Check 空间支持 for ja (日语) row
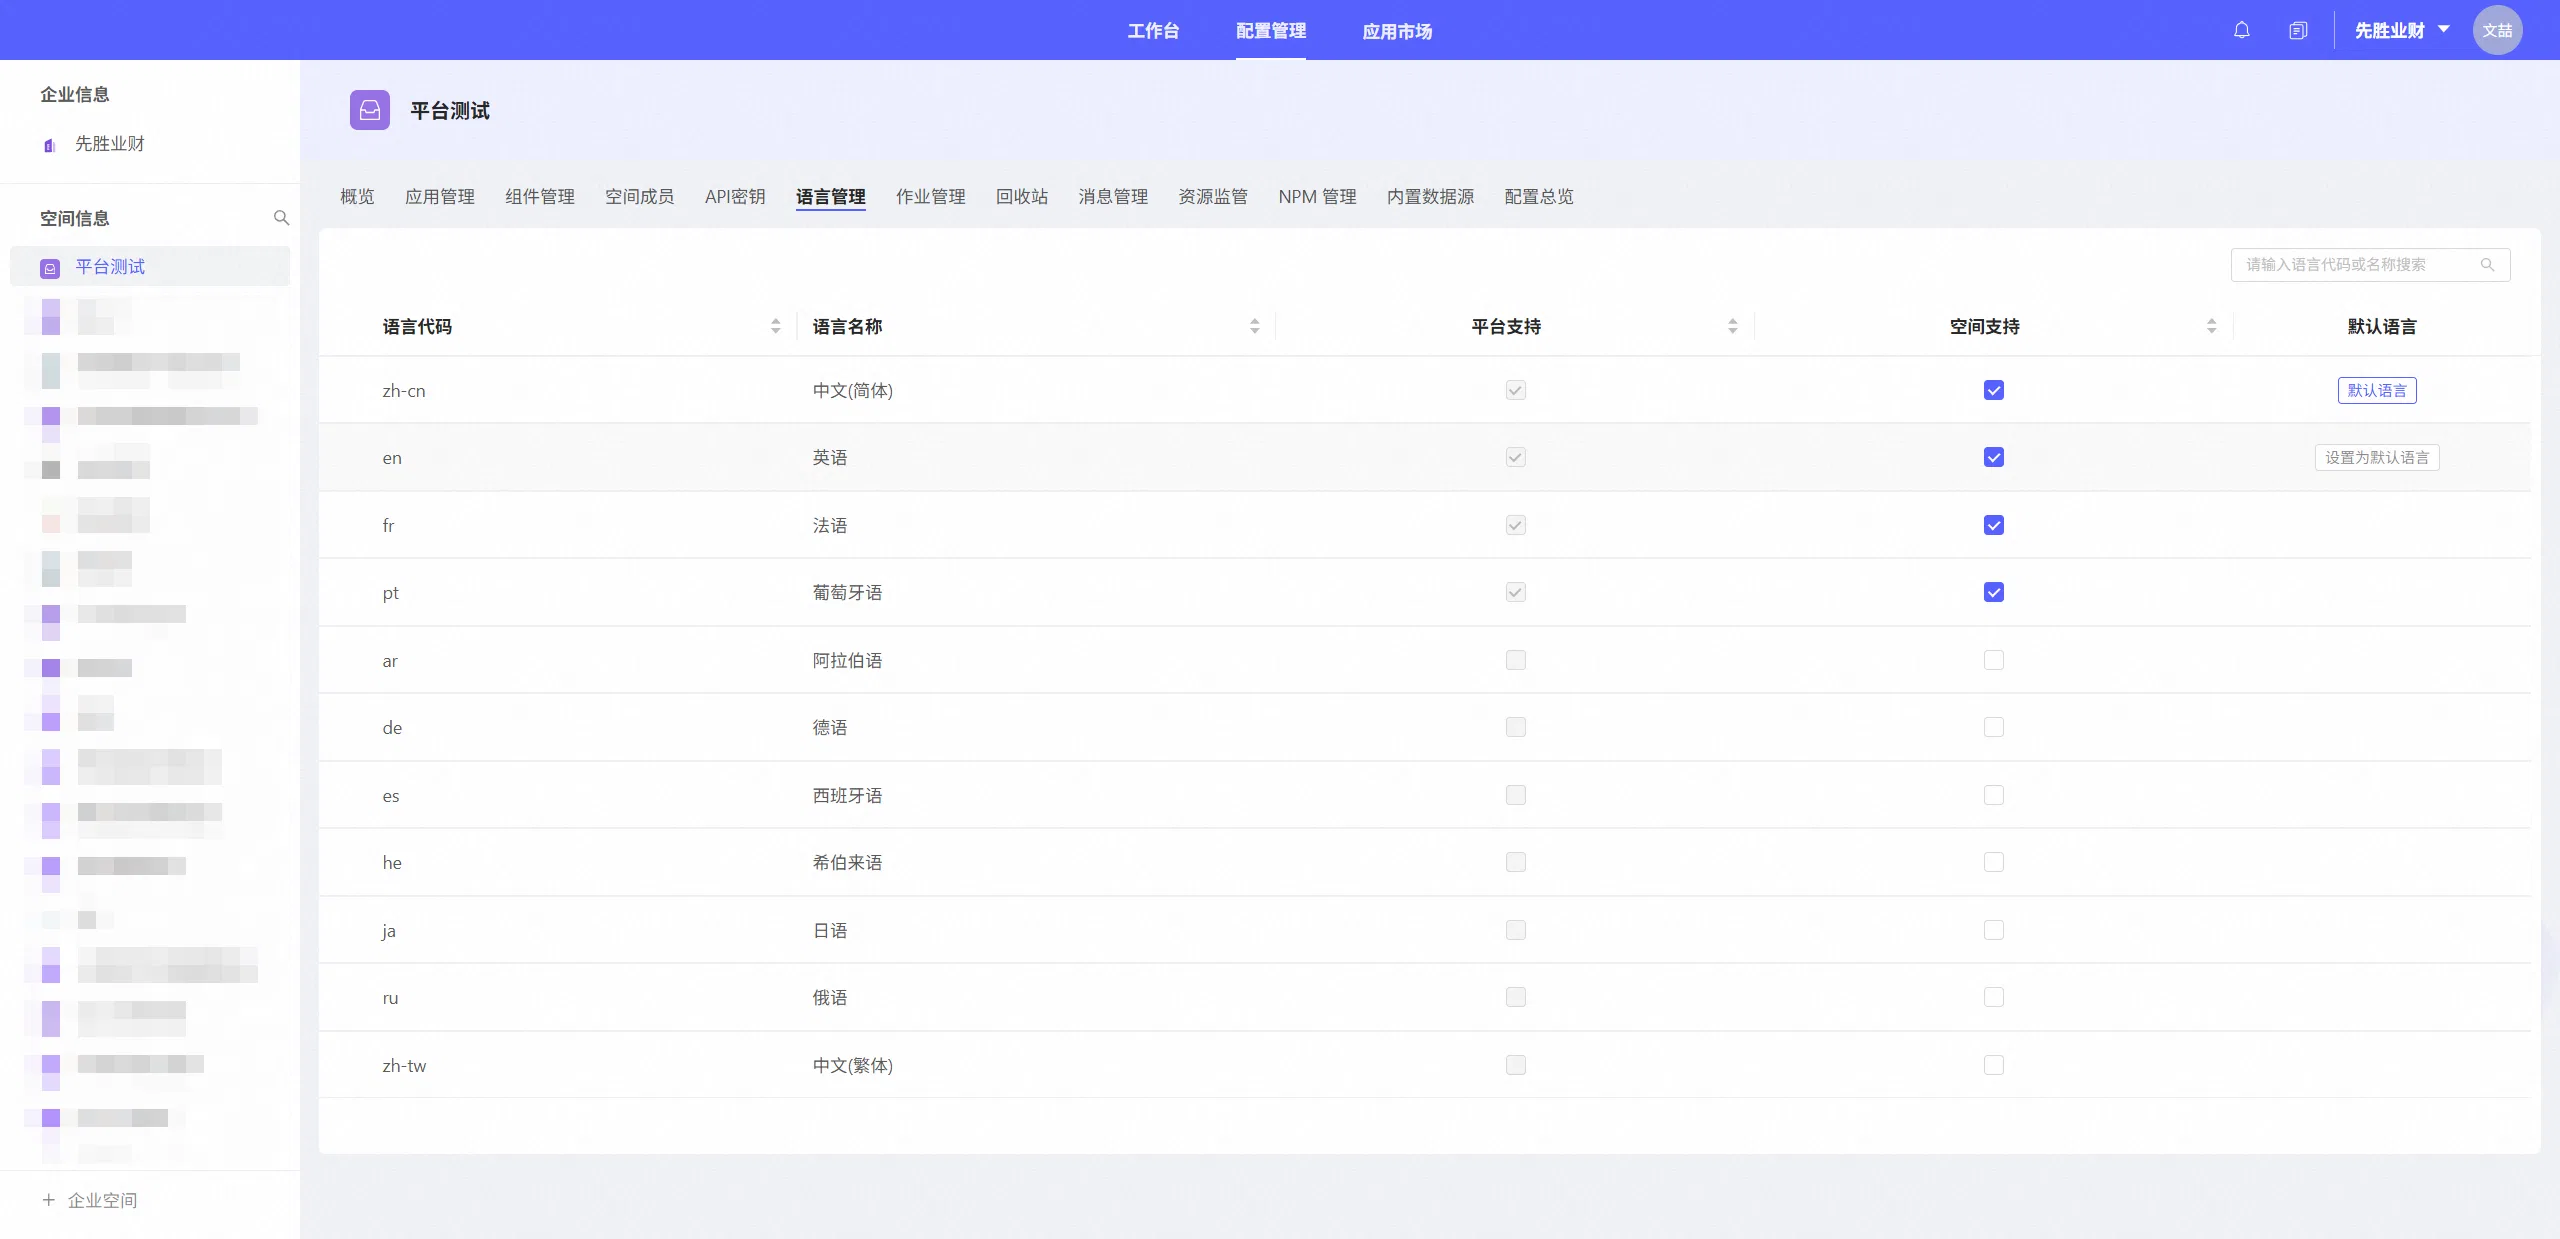2560x1239 pixels. (1993, 930)
